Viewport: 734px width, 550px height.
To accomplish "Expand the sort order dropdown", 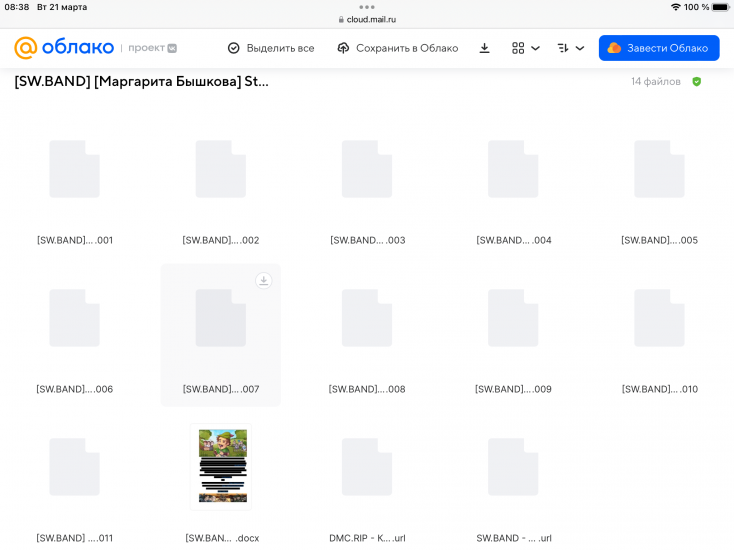I will tap(570, 48).
